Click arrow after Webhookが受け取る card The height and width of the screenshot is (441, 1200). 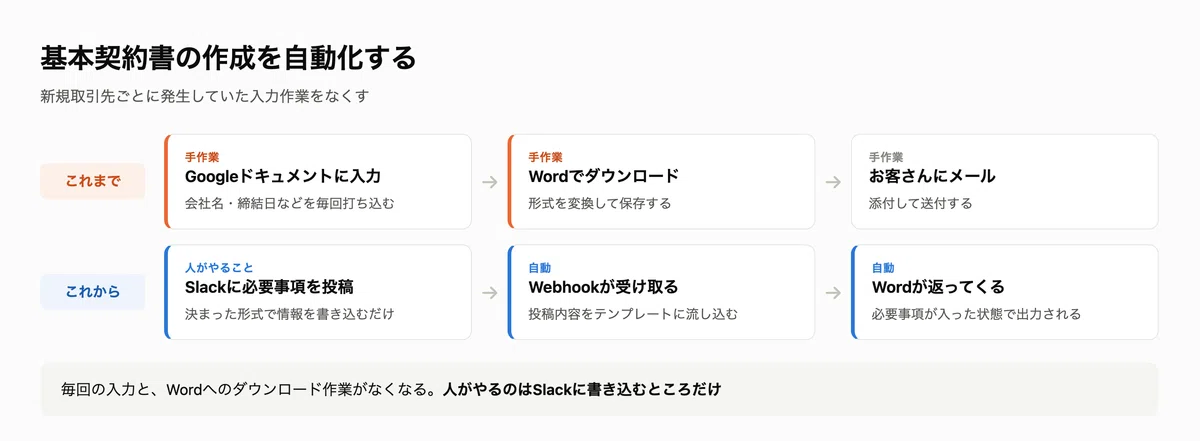[833, 293]
